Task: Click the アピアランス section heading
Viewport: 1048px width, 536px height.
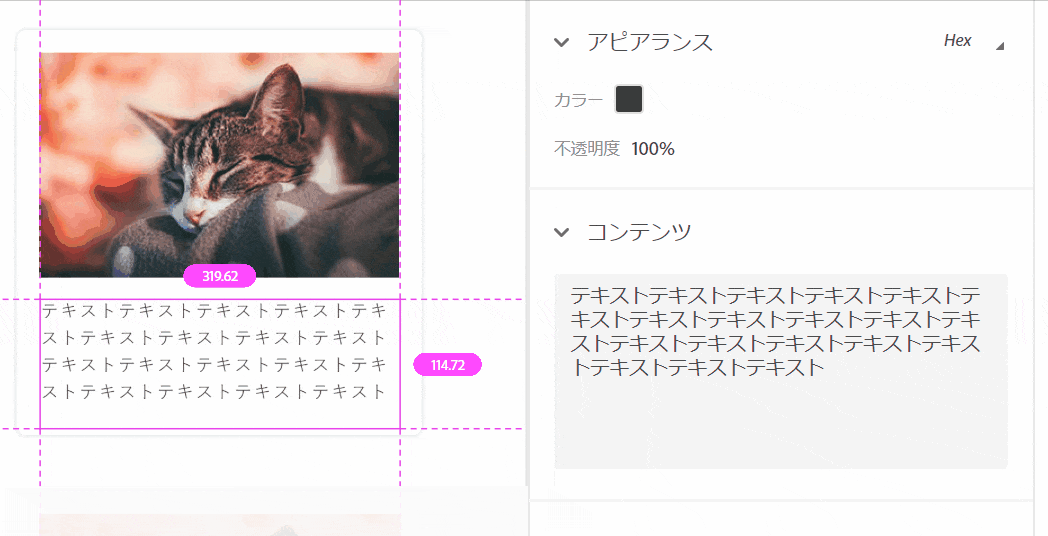Action: (x=650, y=42)
